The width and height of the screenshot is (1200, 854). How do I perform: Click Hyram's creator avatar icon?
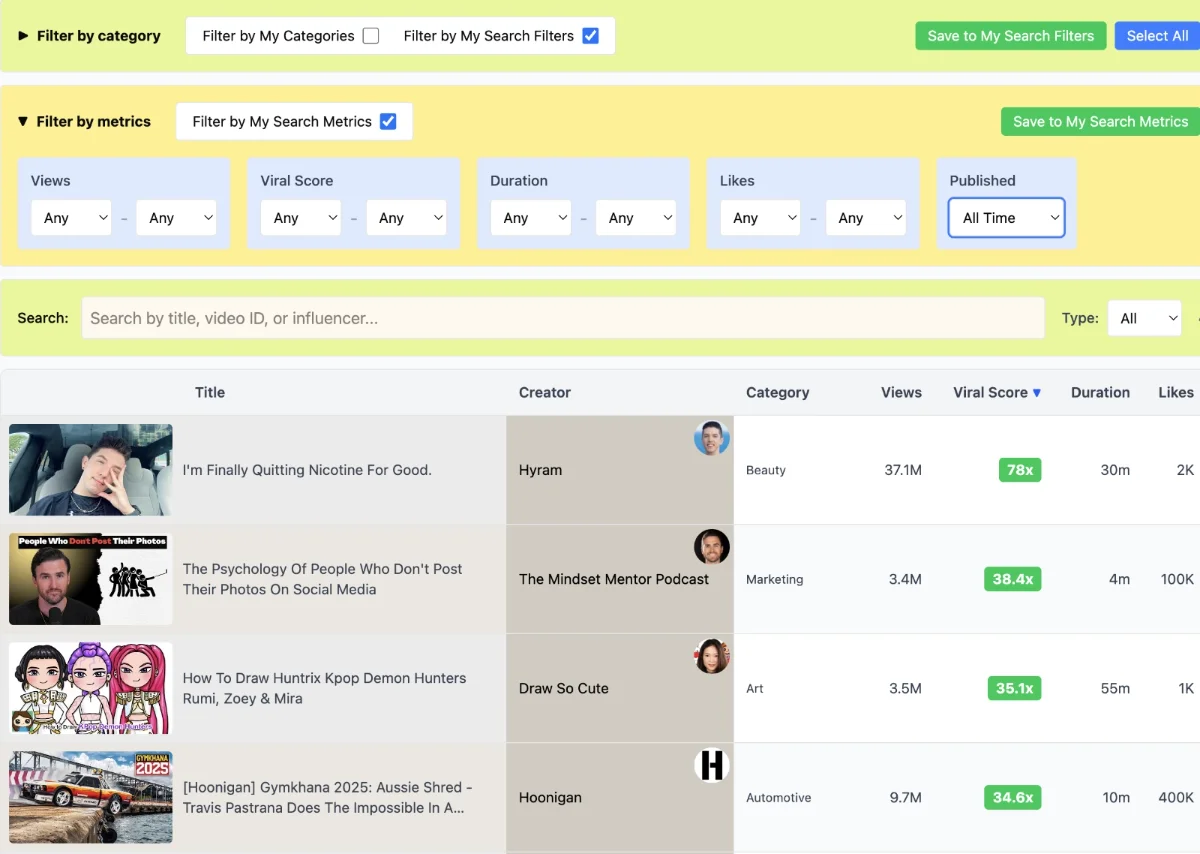coord(711,438)
